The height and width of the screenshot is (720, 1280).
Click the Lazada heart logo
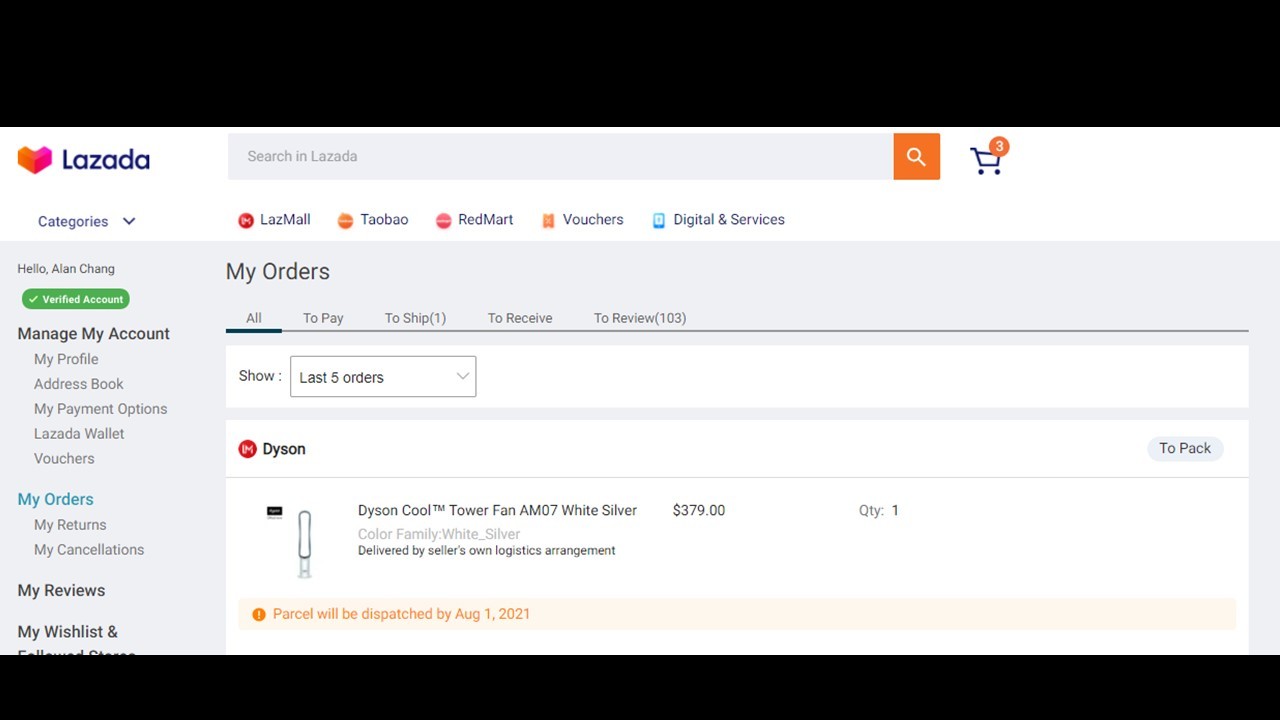[35, 160]
